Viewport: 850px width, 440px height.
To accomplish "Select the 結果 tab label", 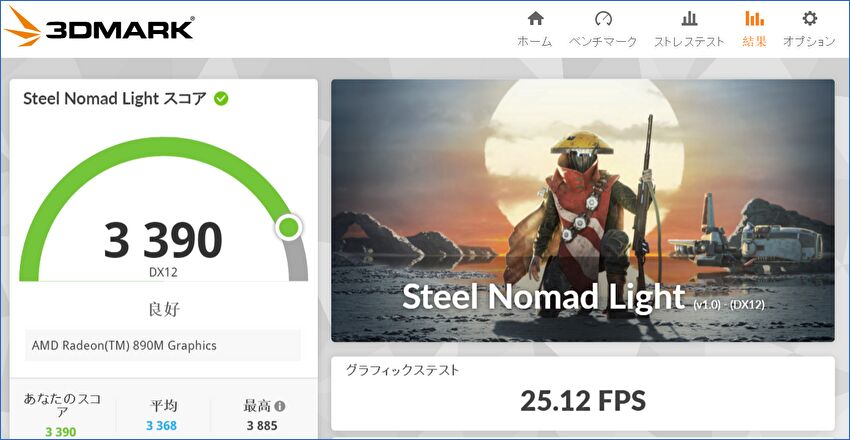I will 754,41.
